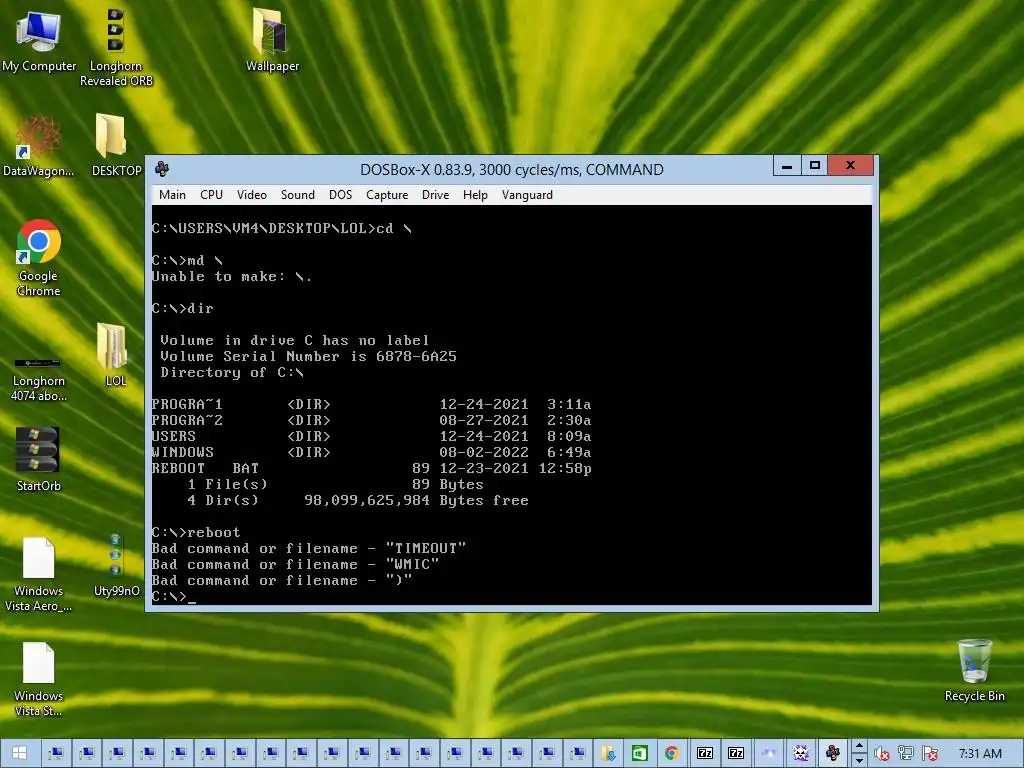Screen dimensions: 1024x768
Task: Click the 'Bad command or filename - "TIMEOUT"' line
Action: (x=309, y=548)
